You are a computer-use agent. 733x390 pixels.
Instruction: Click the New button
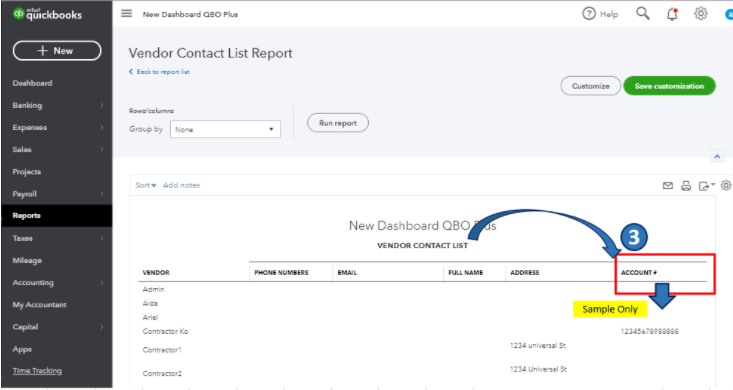tap(57, 51)
